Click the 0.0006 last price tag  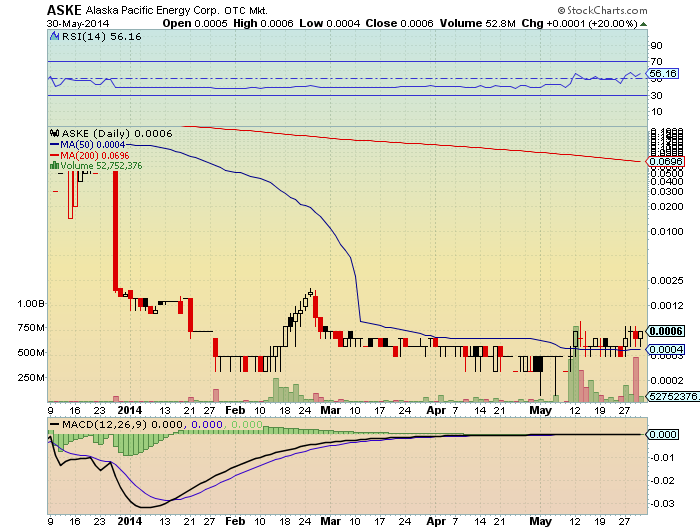tap(665, 331)
